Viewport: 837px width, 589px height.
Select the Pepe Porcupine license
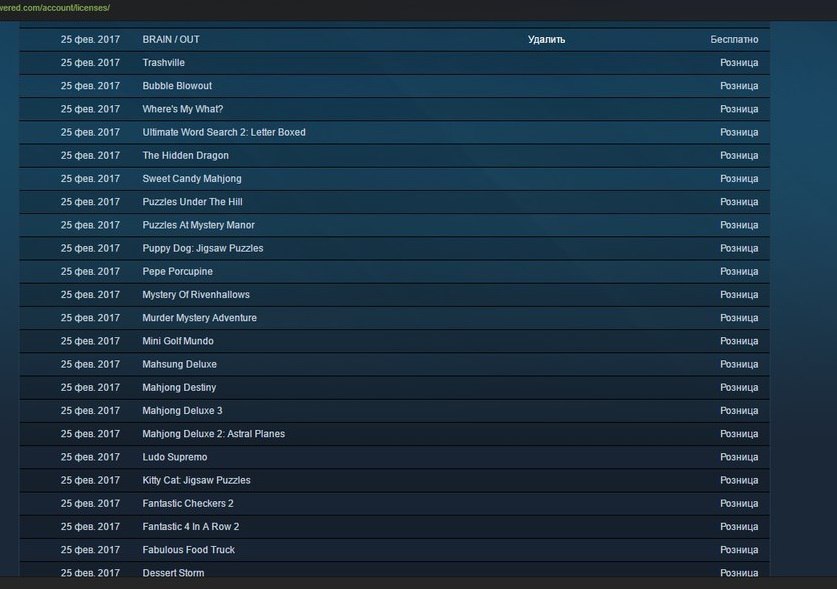[177, 272]
